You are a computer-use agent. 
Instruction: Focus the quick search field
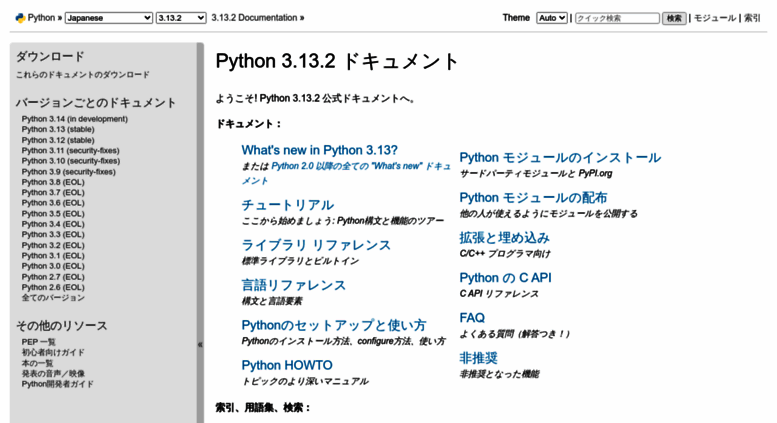(x=617, y=18)
